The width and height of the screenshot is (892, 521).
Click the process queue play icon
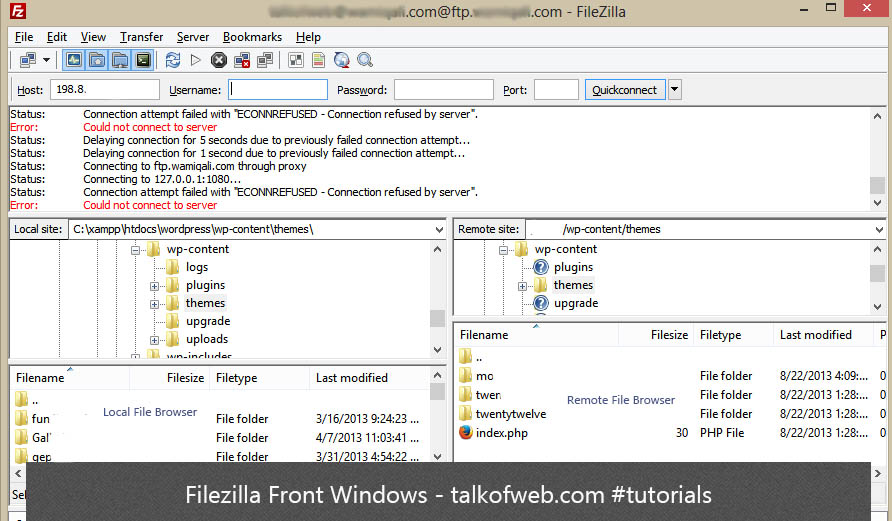pyautogui.click(x=196, y=60)
